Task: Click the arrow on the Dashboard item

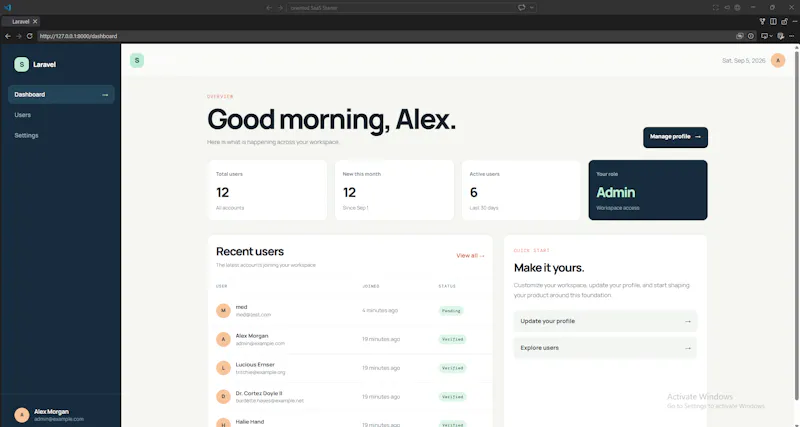Action: (105, 95)
